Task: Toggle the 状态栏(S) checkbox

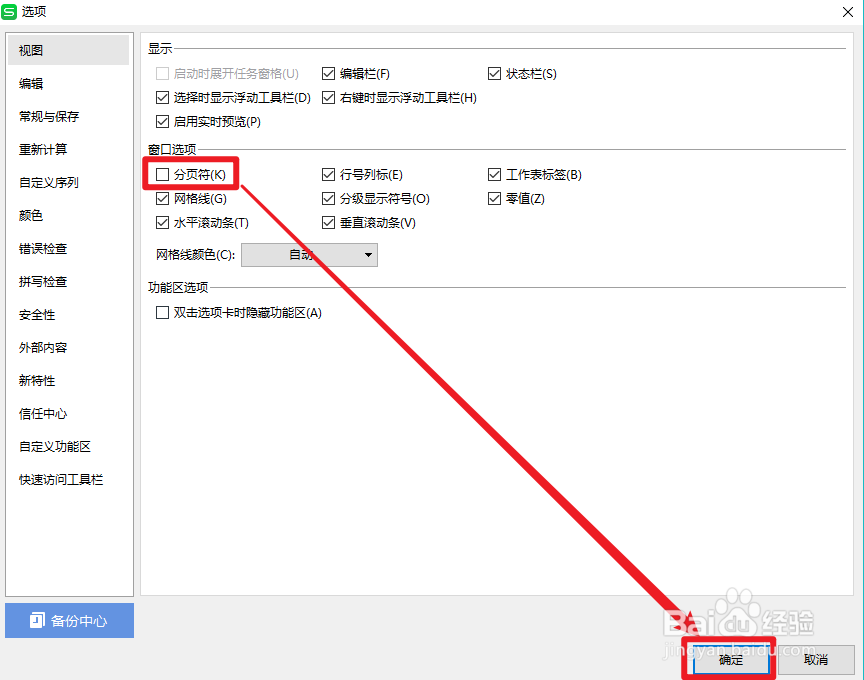Action: point(494,73)
